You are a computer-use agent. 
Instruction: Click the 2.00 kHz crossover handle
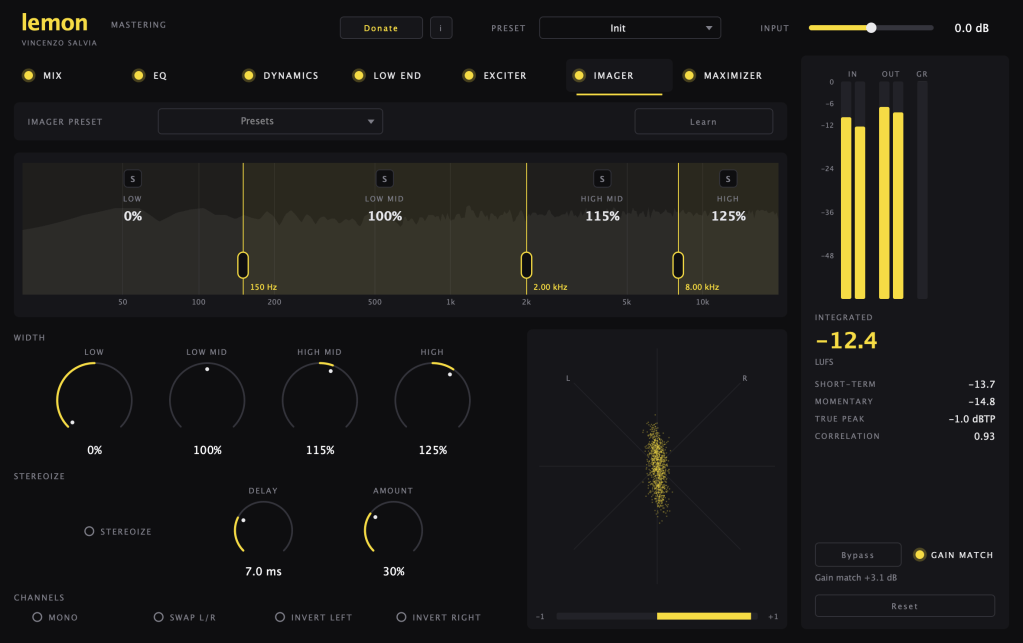pos(527,265)
